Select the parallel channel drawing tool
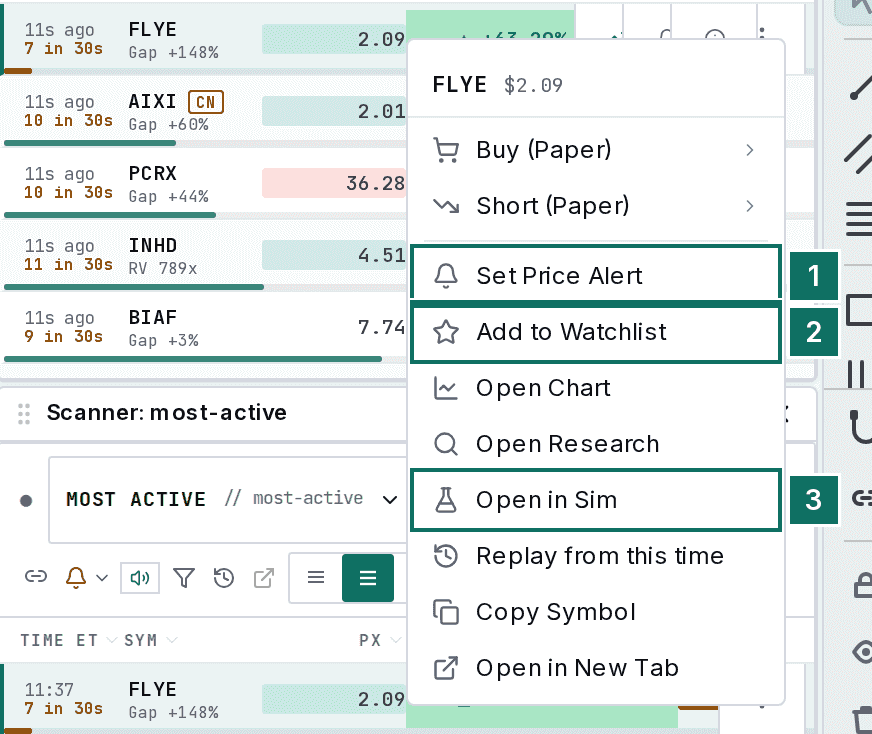Image resolution: width=872 pixels, height=734 pixels. [x=859, y=154]
